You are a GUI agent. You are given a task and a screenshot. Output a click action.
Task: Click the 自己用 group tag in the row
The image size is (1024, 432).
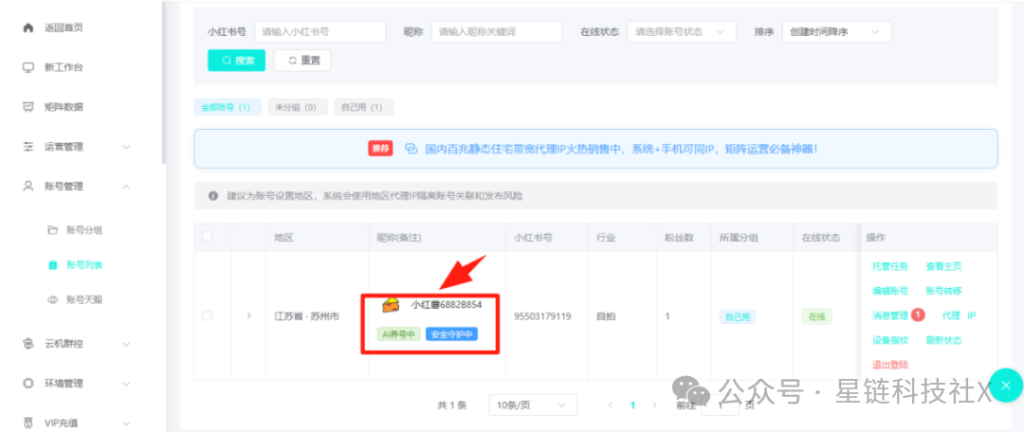(x=737, y=316)
